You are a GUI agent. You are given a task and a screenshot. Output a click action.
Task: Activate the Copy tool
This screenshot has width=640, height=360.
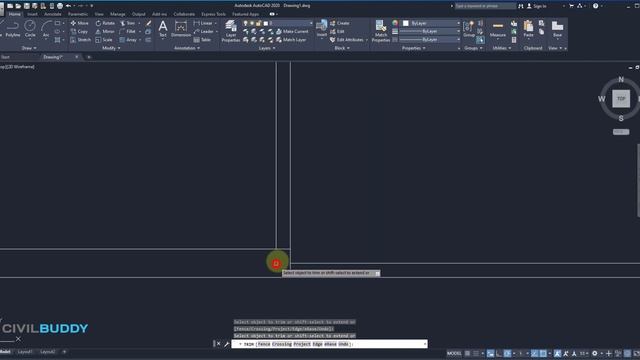coord(79,31)
